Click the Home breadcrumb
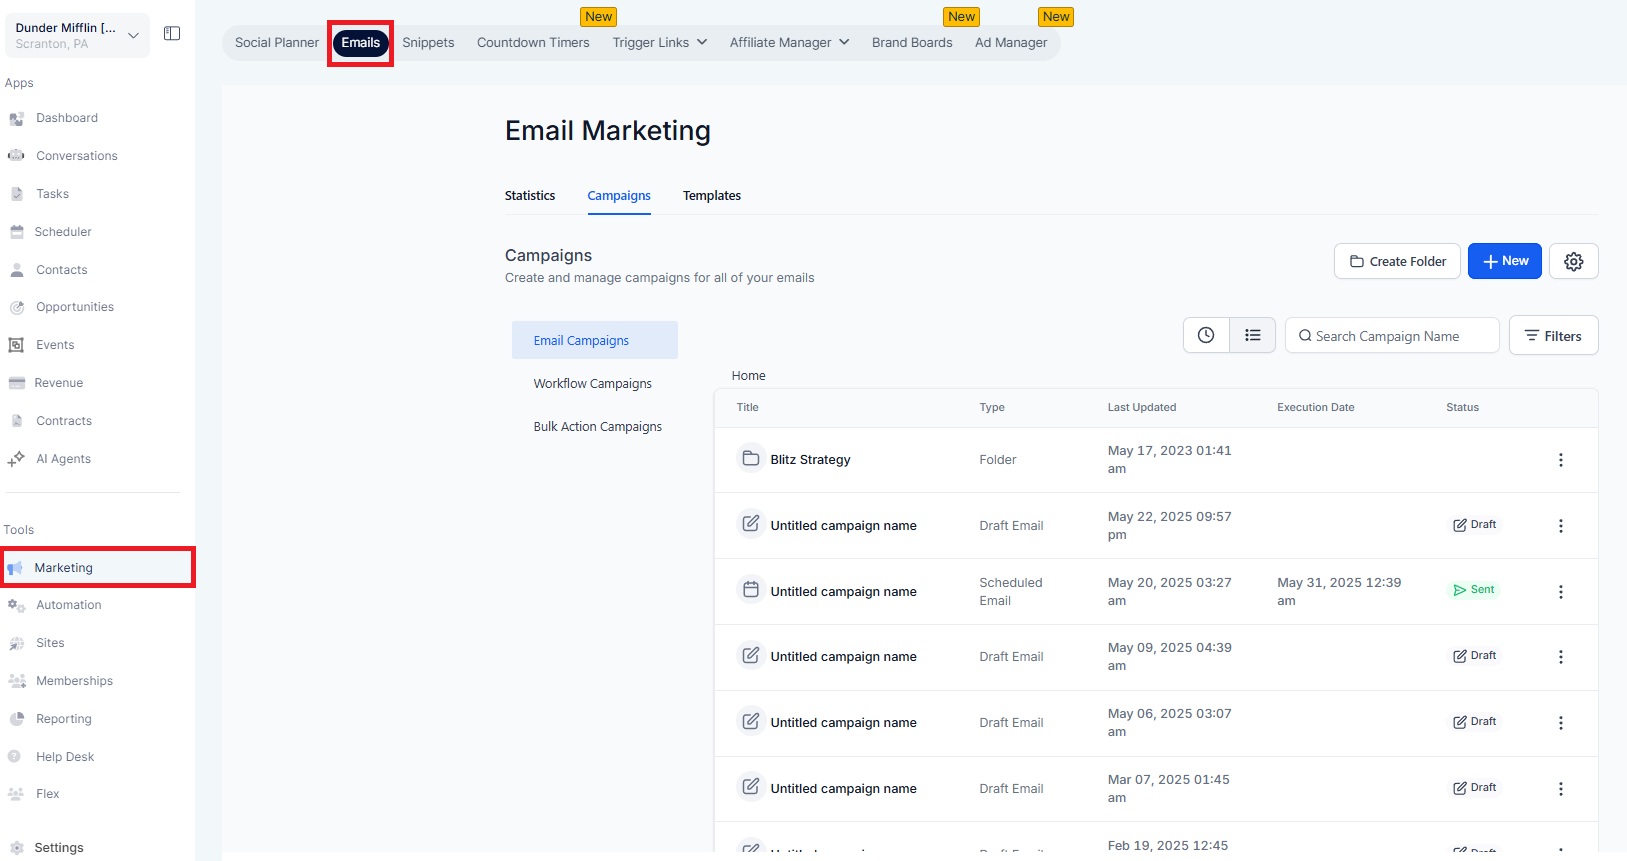Viewport: 1627px width, 861px height. 748,376
